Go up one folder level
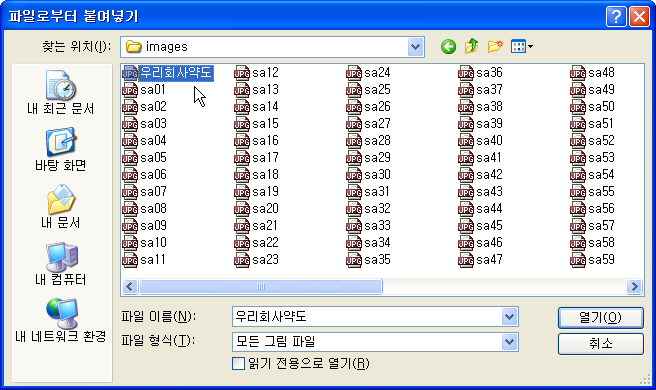Screen dimensions: 656x390 point(472,46)
